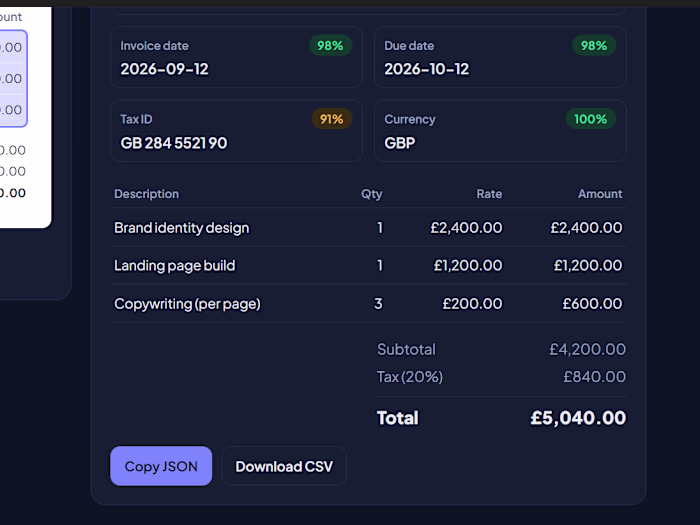This screenshot has width=700, height=525.
Task: Select the Brand identity design row description
Action: coord(182,228)
